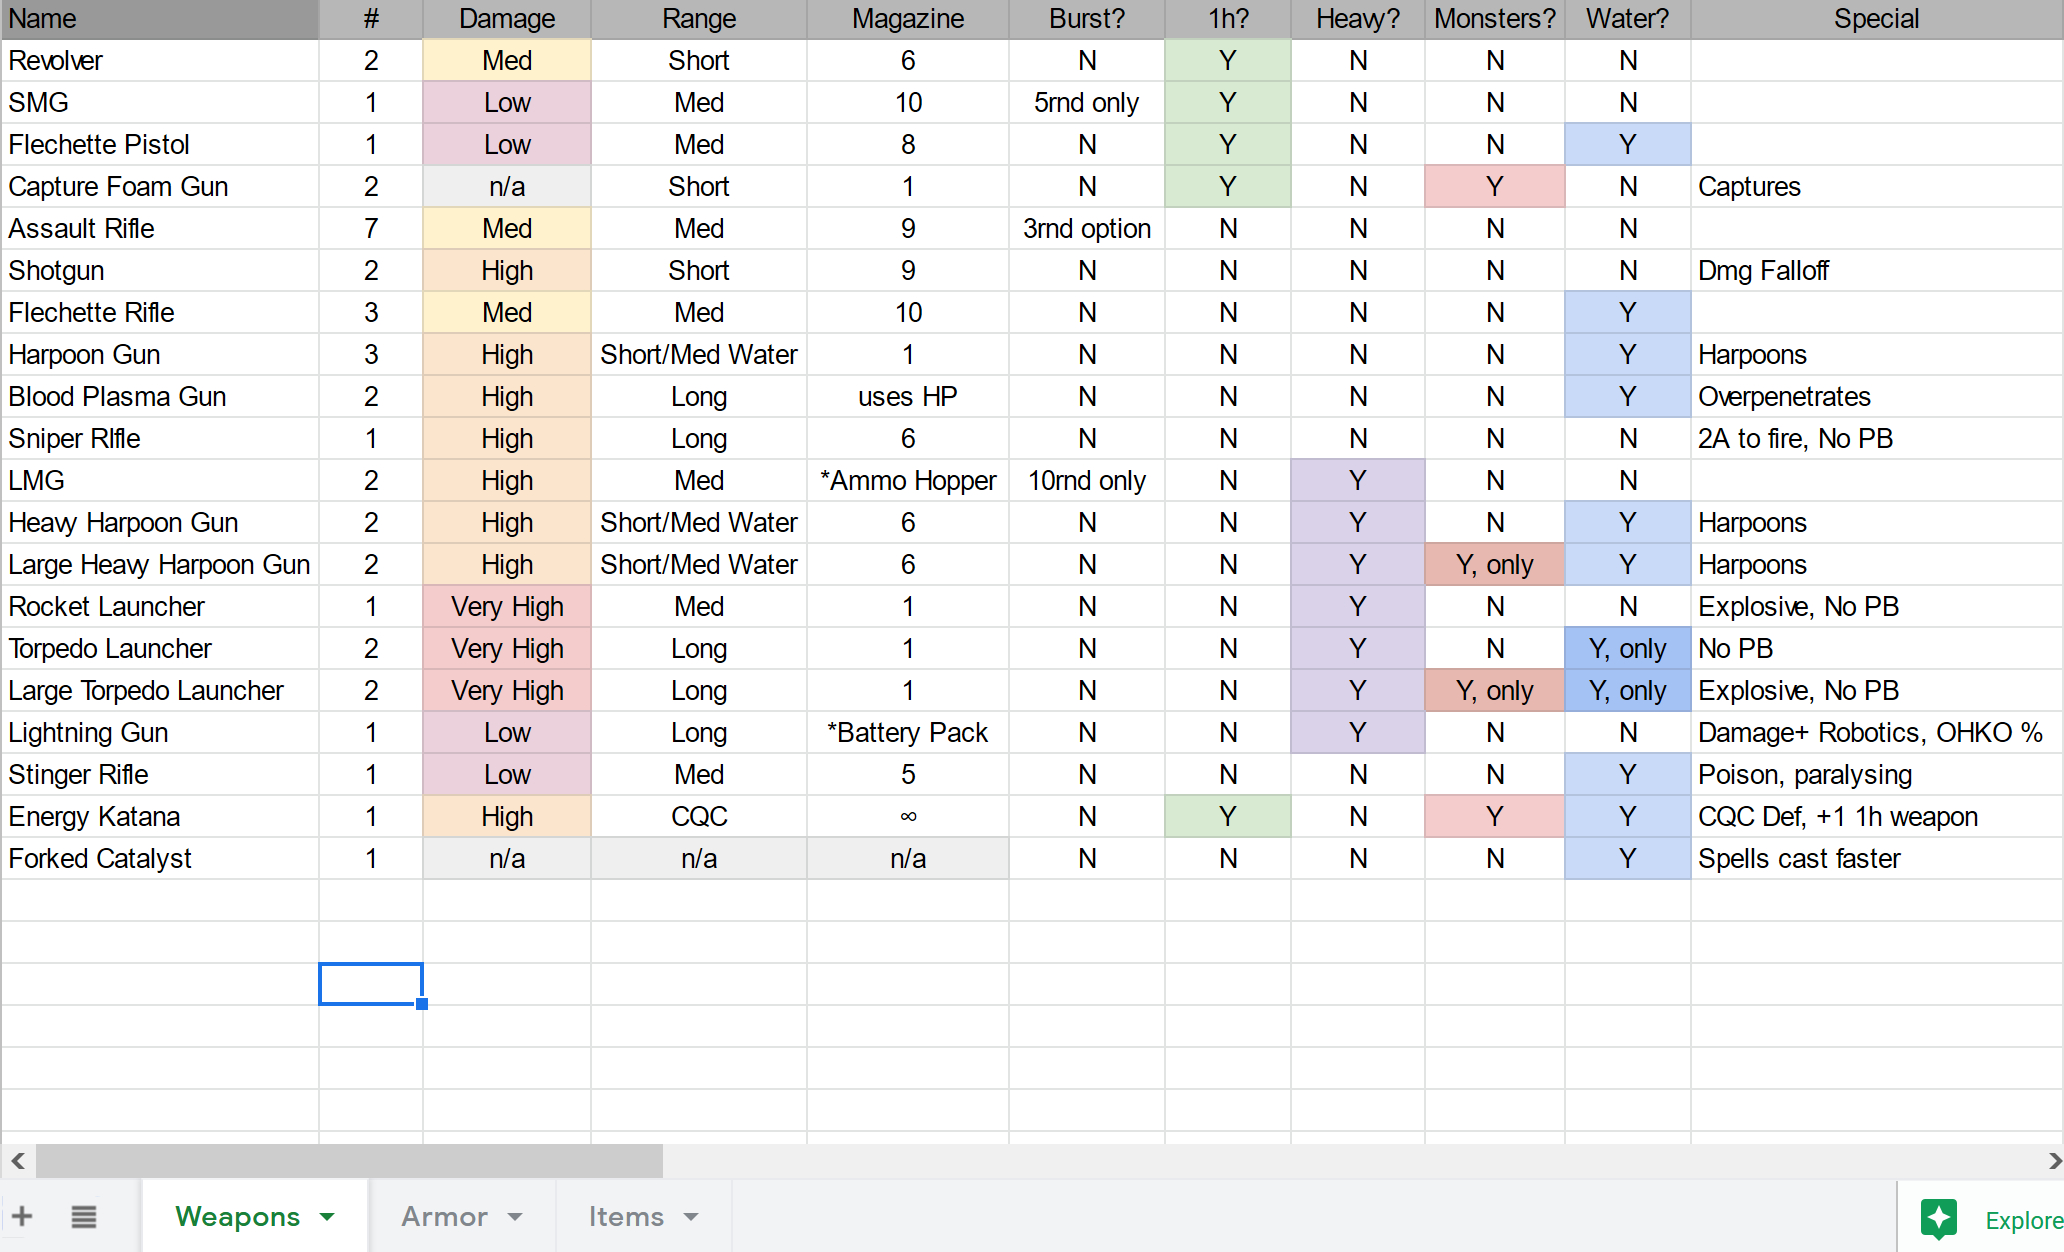2064x1252 pixels.
Task: Click the green Explore star icon
Action: pos(1938,1218)
